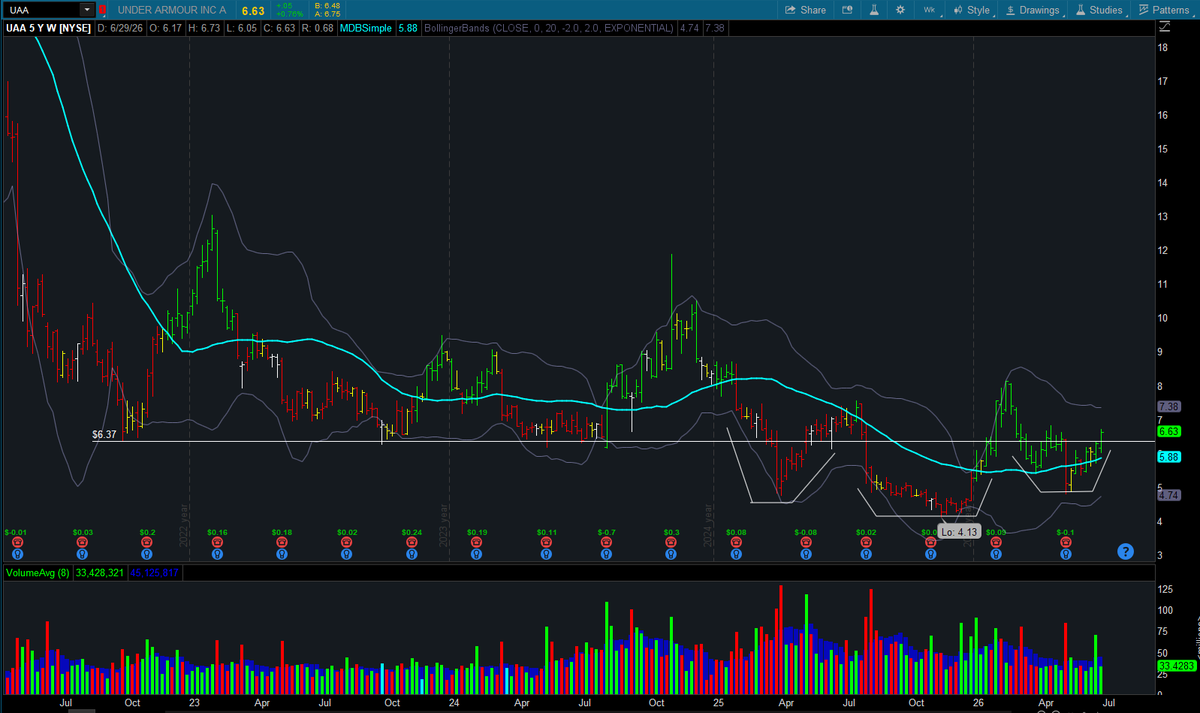This screenshot has height=713, width=1200.
Task: Click the Share button
Action: pyautogui.click(x=805, y=10)
